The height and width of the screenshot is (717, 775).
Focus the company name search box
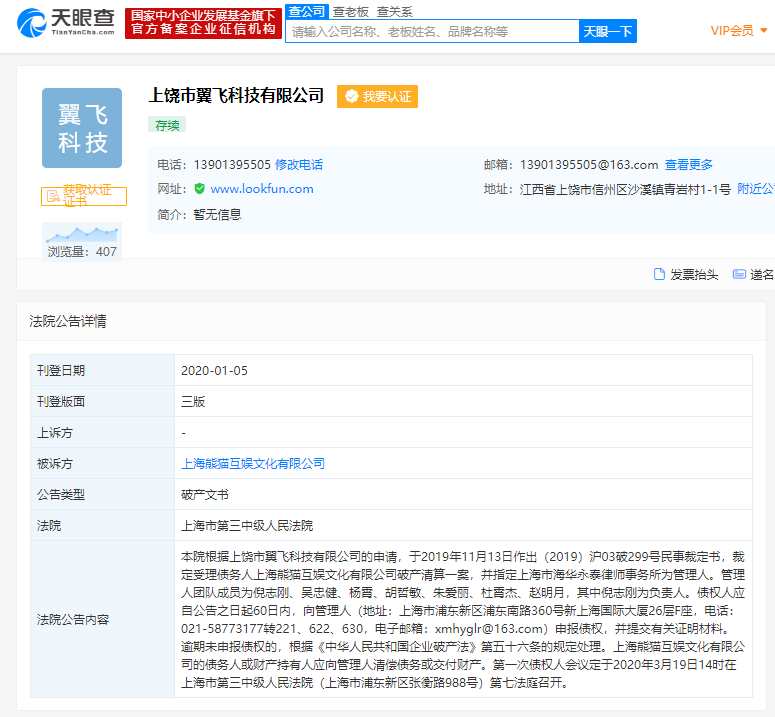432,31
